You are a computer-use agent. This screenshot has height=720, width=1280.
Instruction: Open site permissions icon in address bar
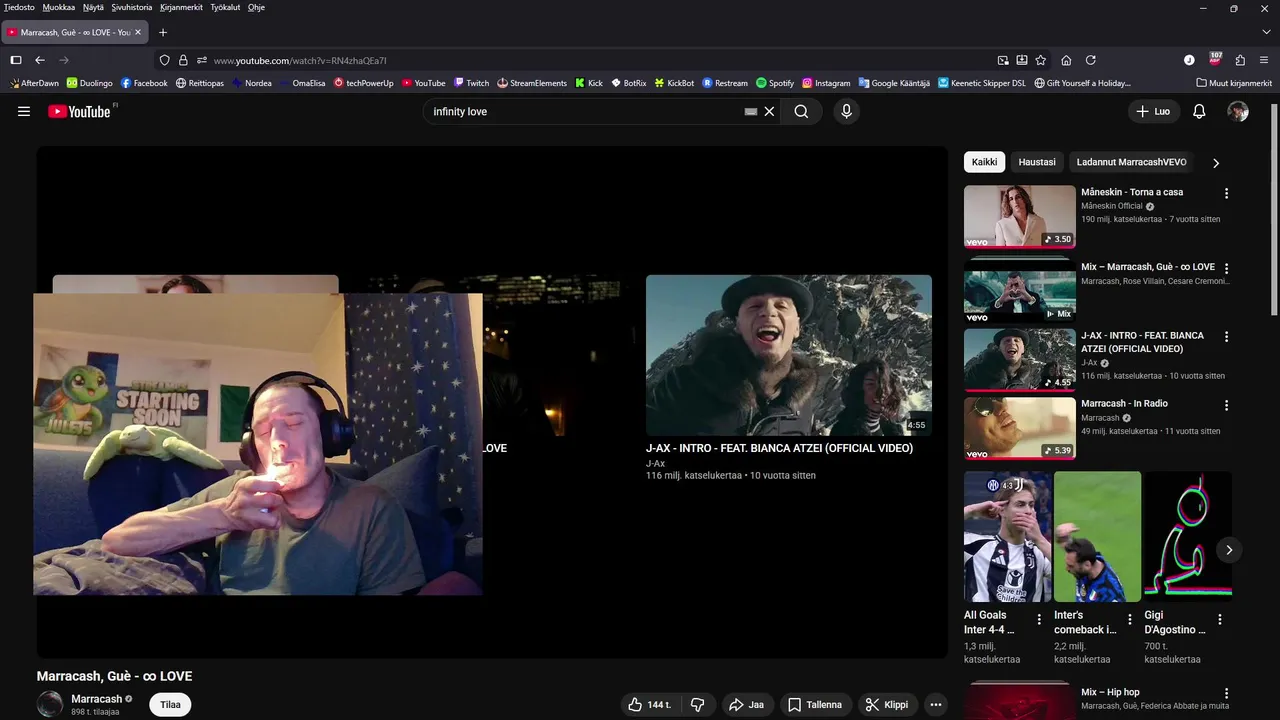[x=201, y=60]
